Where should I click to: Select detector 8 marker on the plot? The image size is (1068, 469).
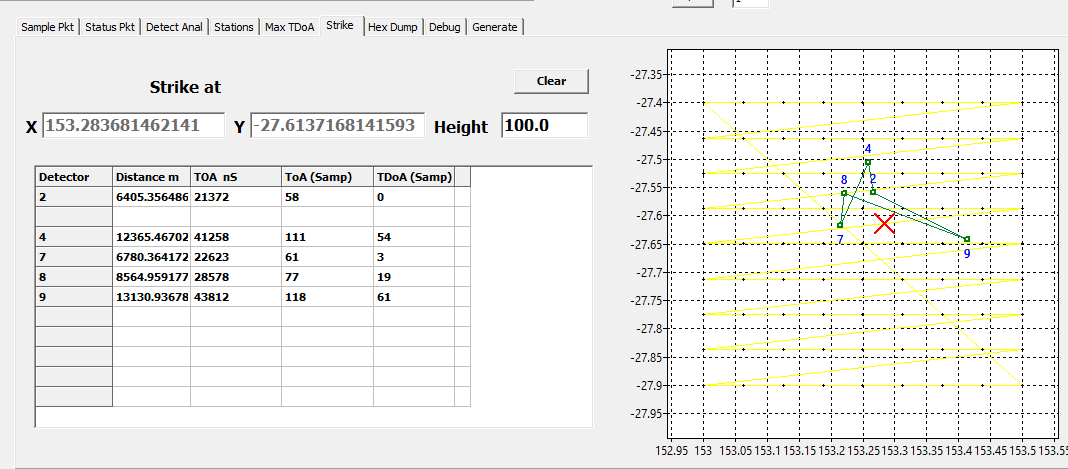click(845, 193)
